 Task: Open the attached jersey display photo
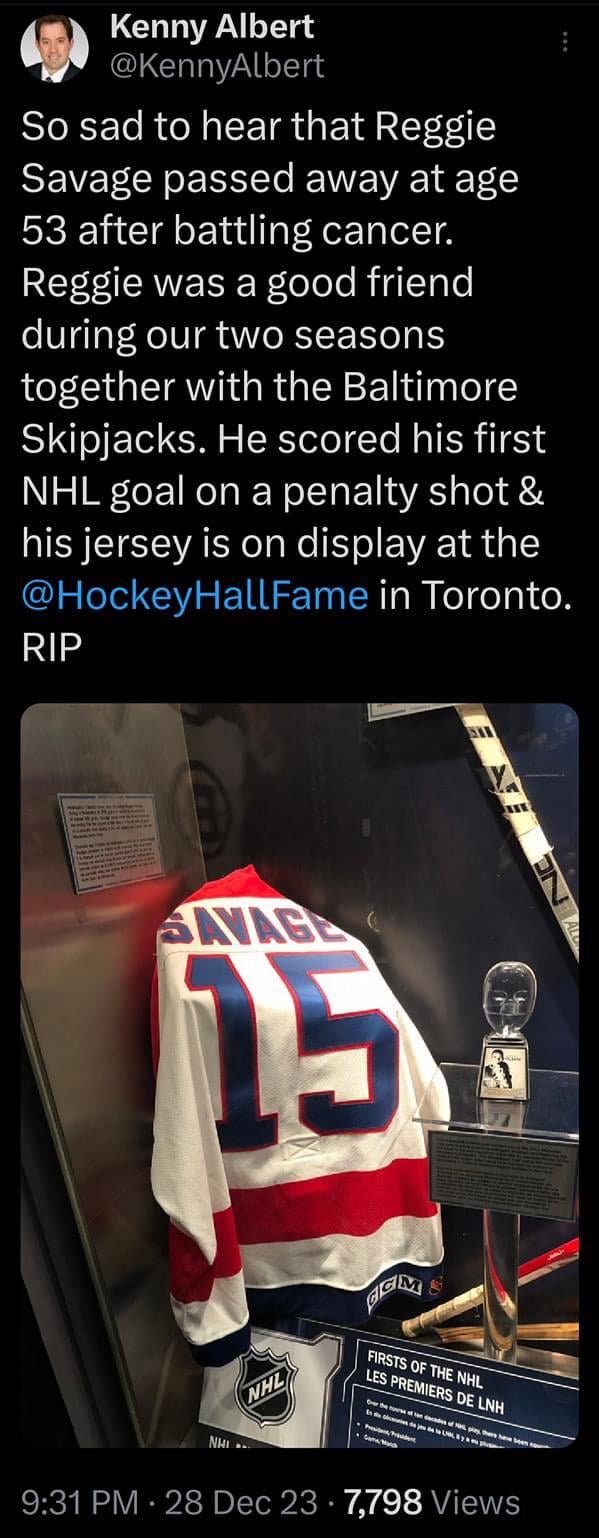(300, 1080)
